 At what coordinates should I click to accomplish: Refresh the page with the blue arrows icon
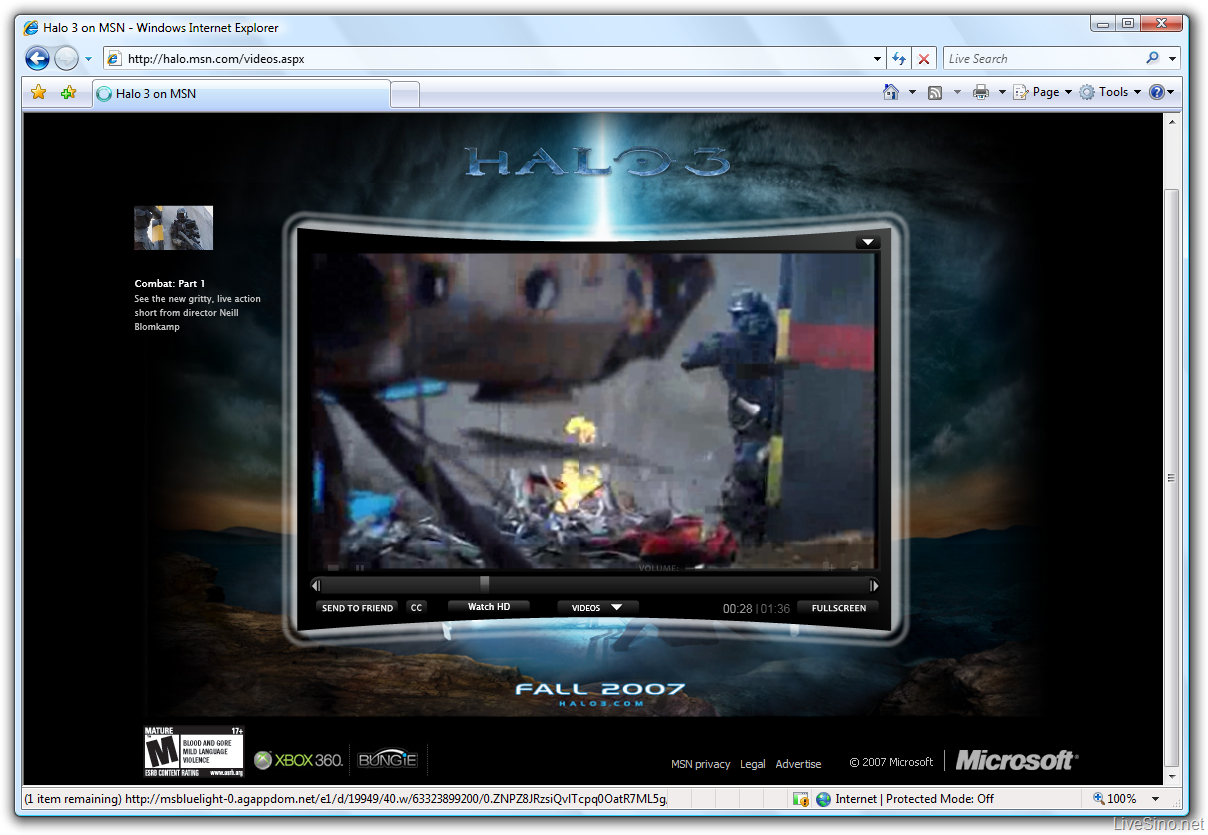pyautogui.click(x=898, y=59)
